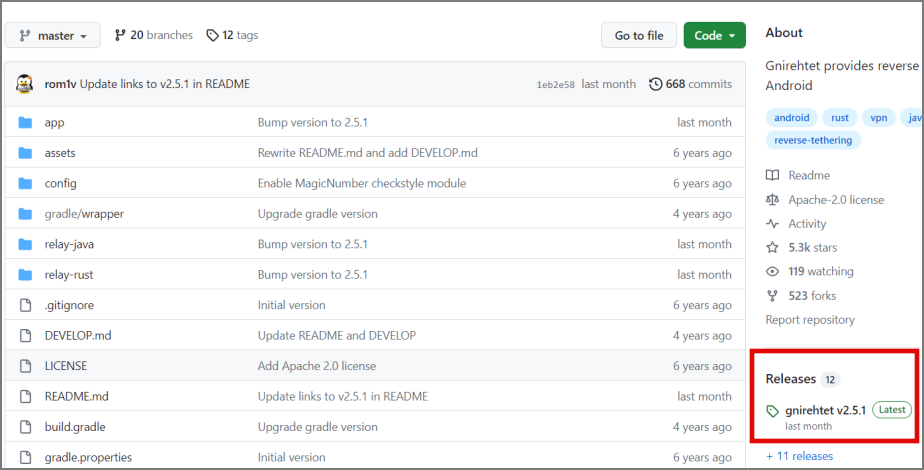Open commit message 'Update links to v2.5.1 in README' in header
924x470 pixels.
[165, 84]
